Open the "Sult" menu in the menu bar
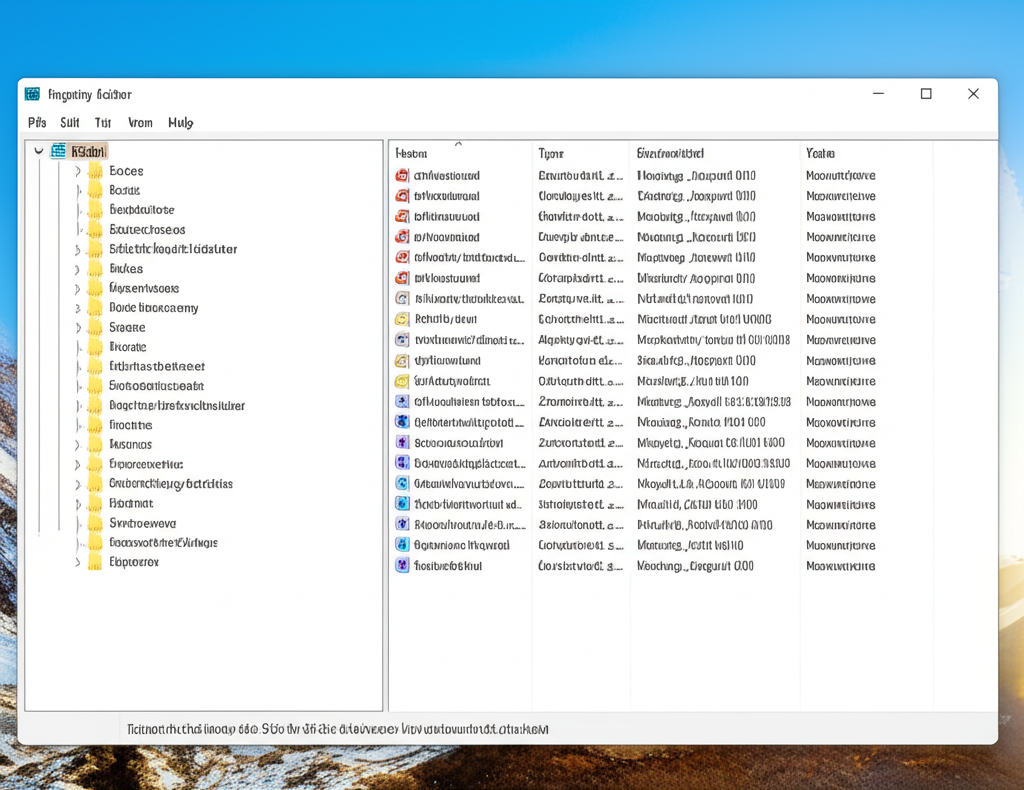This screenshot has height=790, width=1024. [69, 123]
